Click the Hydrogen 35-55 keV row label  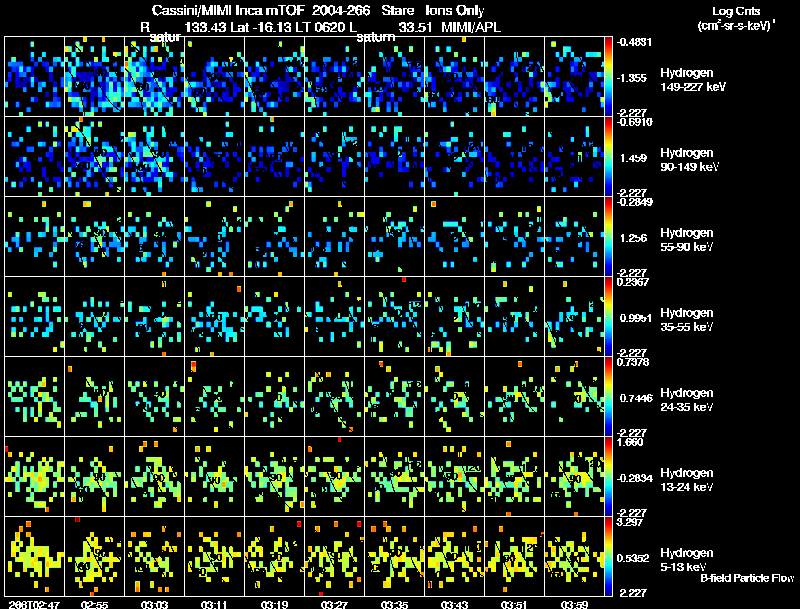(x=686, y=320)
